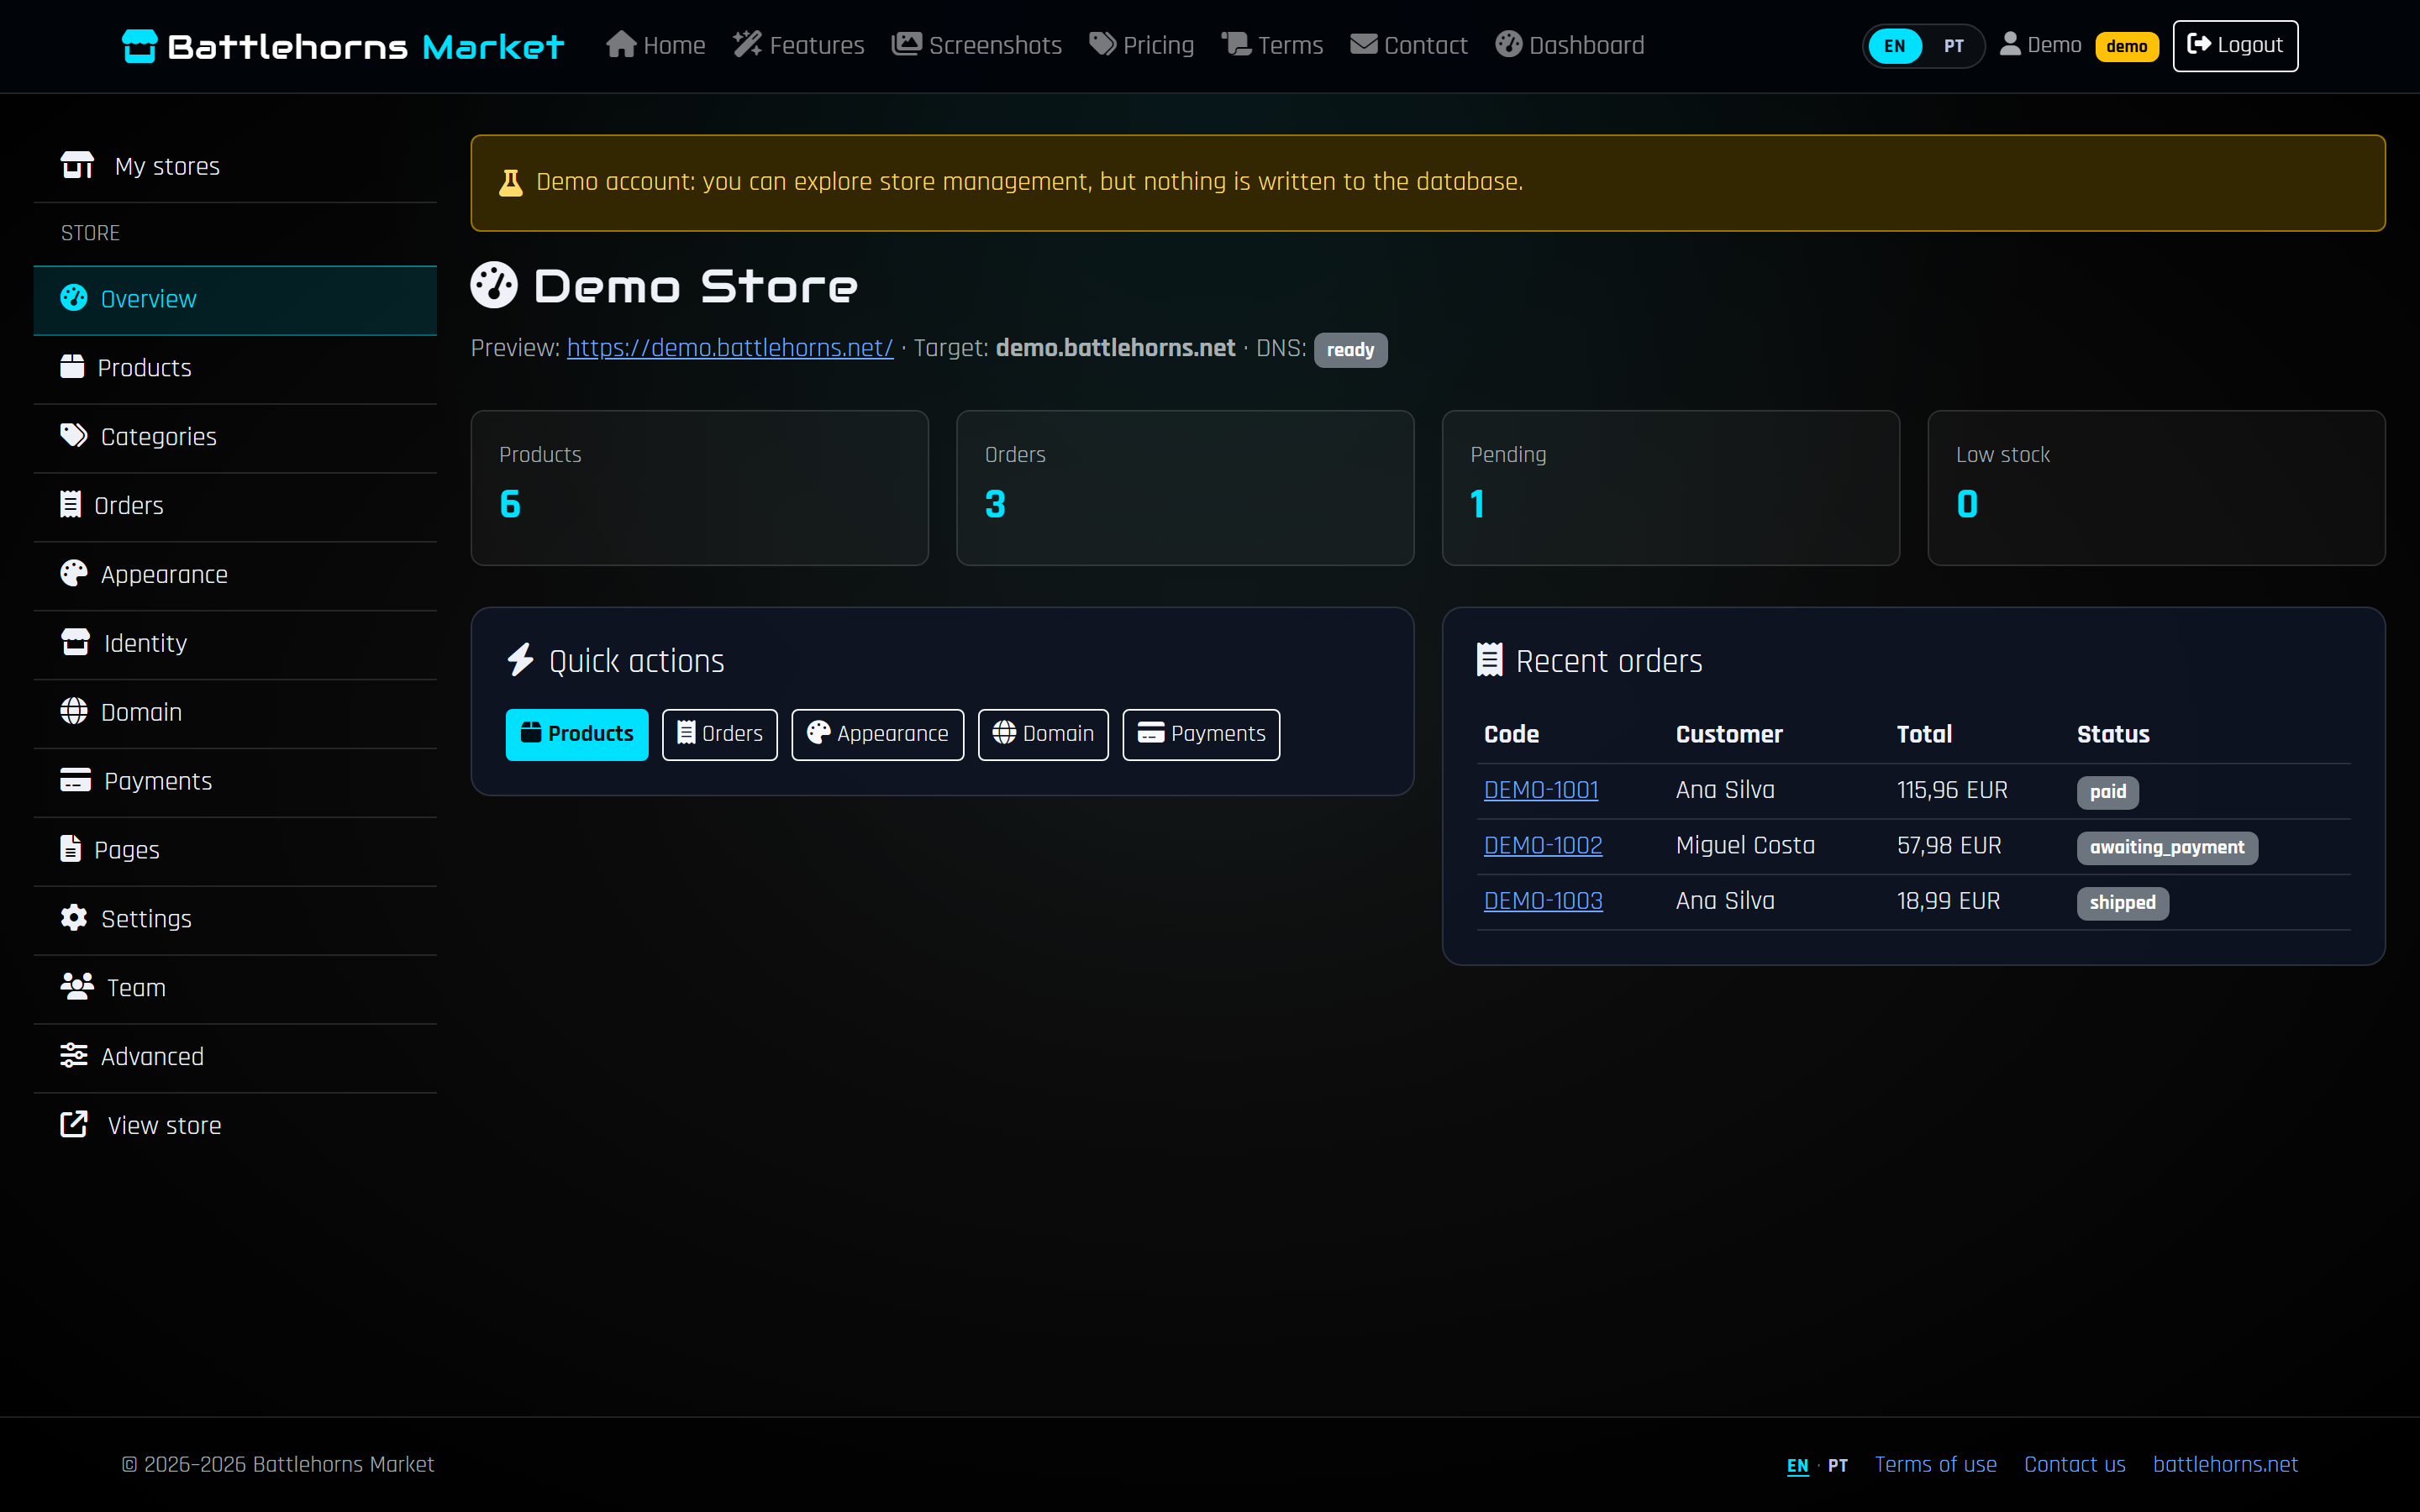The width and height of the screenshot is (2420, 1512).
Task: Click the paid status badge
Action: pos(2107,792)
